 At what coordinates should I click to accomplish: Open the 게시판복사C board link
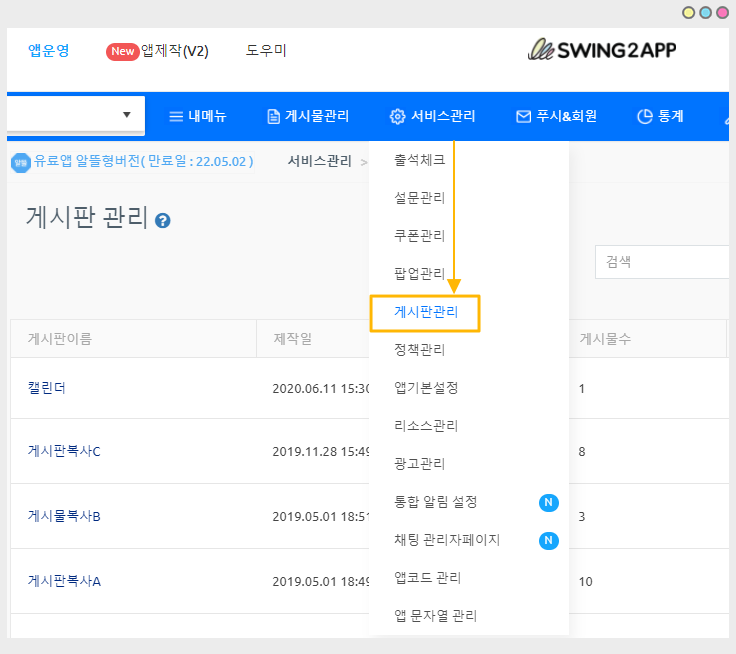tap(64, 451)
